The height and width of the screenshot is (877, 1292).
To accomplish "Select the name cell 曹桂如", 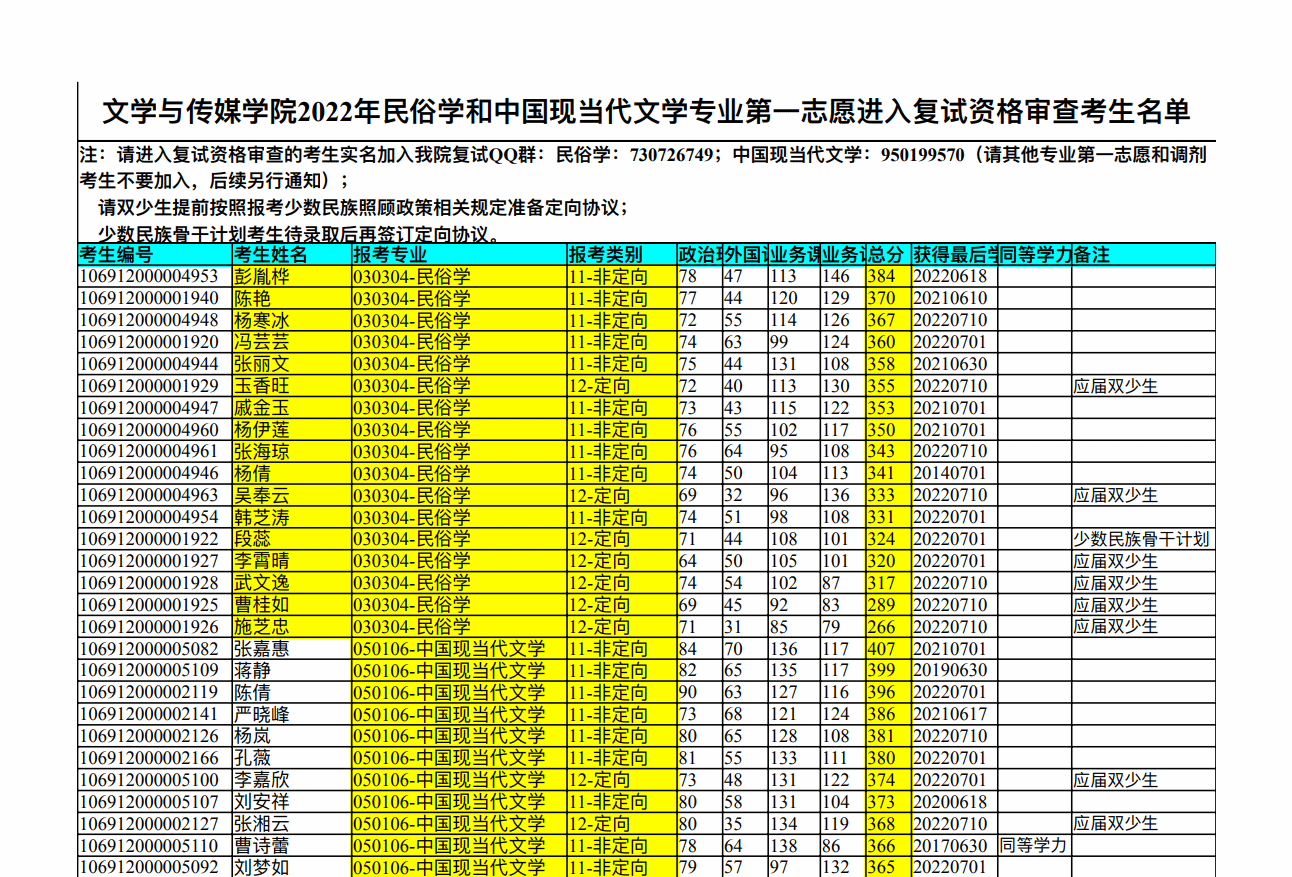I will pos(292,605).
